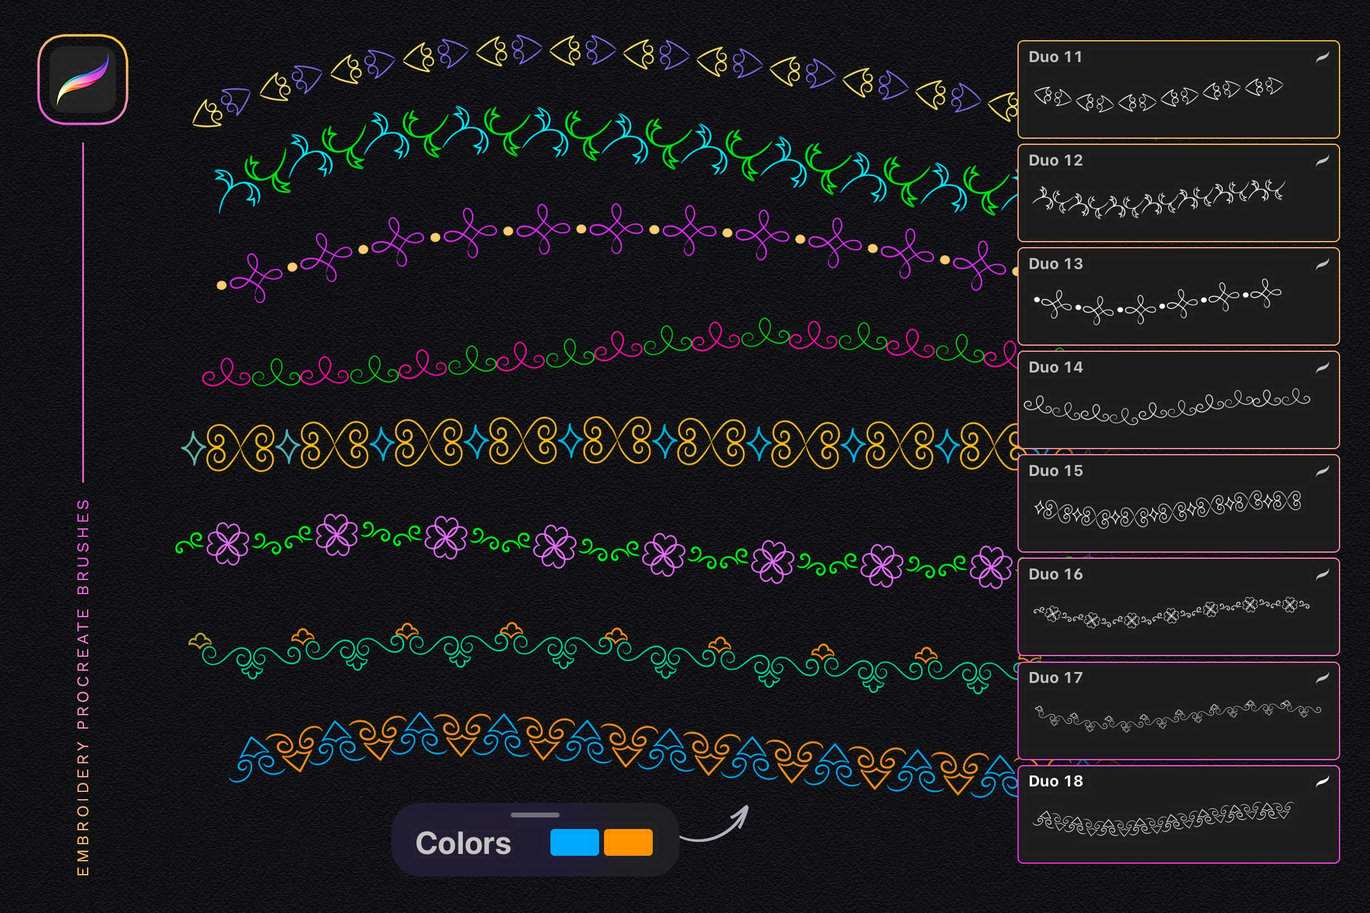The height and width of the screenshot is (913, 1370).
Task: Click the brush stroke icon on Duo 13
Action: (1321, 264)
